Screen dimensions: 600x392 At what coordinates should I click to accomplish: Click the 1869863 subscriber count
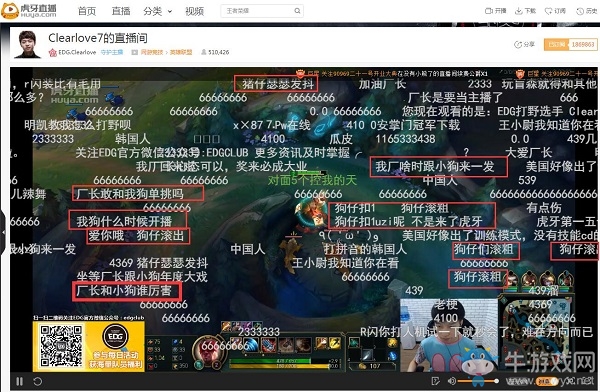click(583, 44)
